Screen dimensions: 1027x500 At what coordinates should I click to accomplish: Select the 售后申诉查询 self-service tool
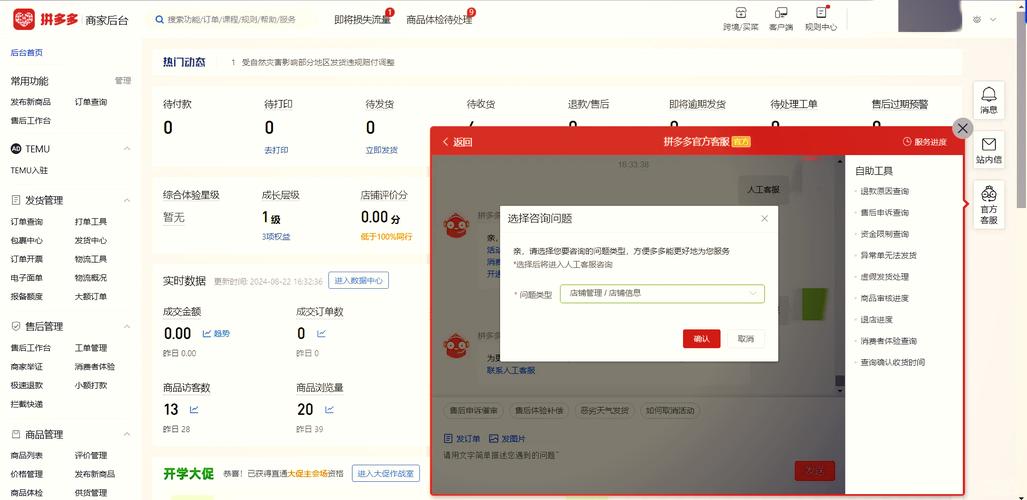tap(884, 212)
